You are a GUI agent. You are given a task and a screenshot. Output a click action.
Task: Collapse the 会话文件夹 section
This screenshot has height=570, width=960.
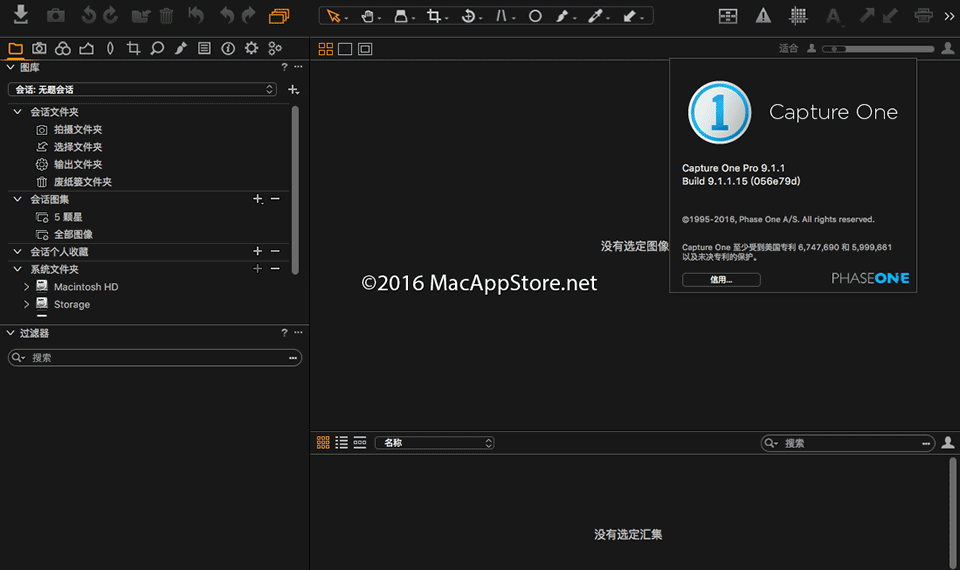click(x=17, y=112)
